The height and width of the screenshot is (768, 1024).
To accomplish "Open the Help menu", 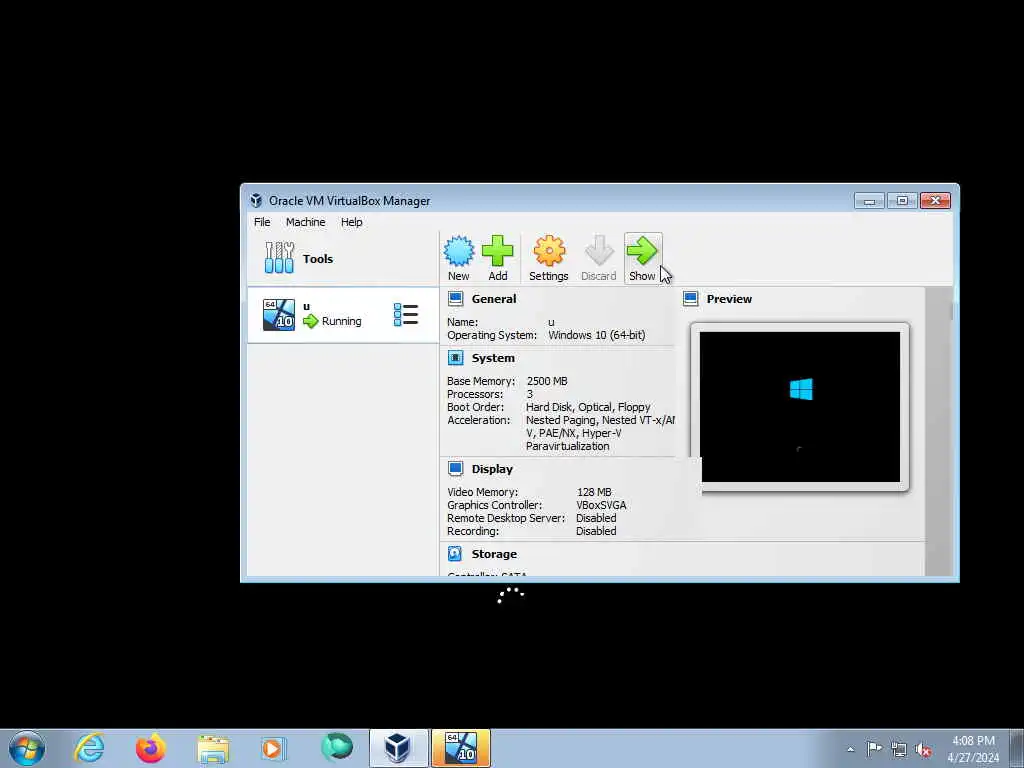I will pos(351,222).
